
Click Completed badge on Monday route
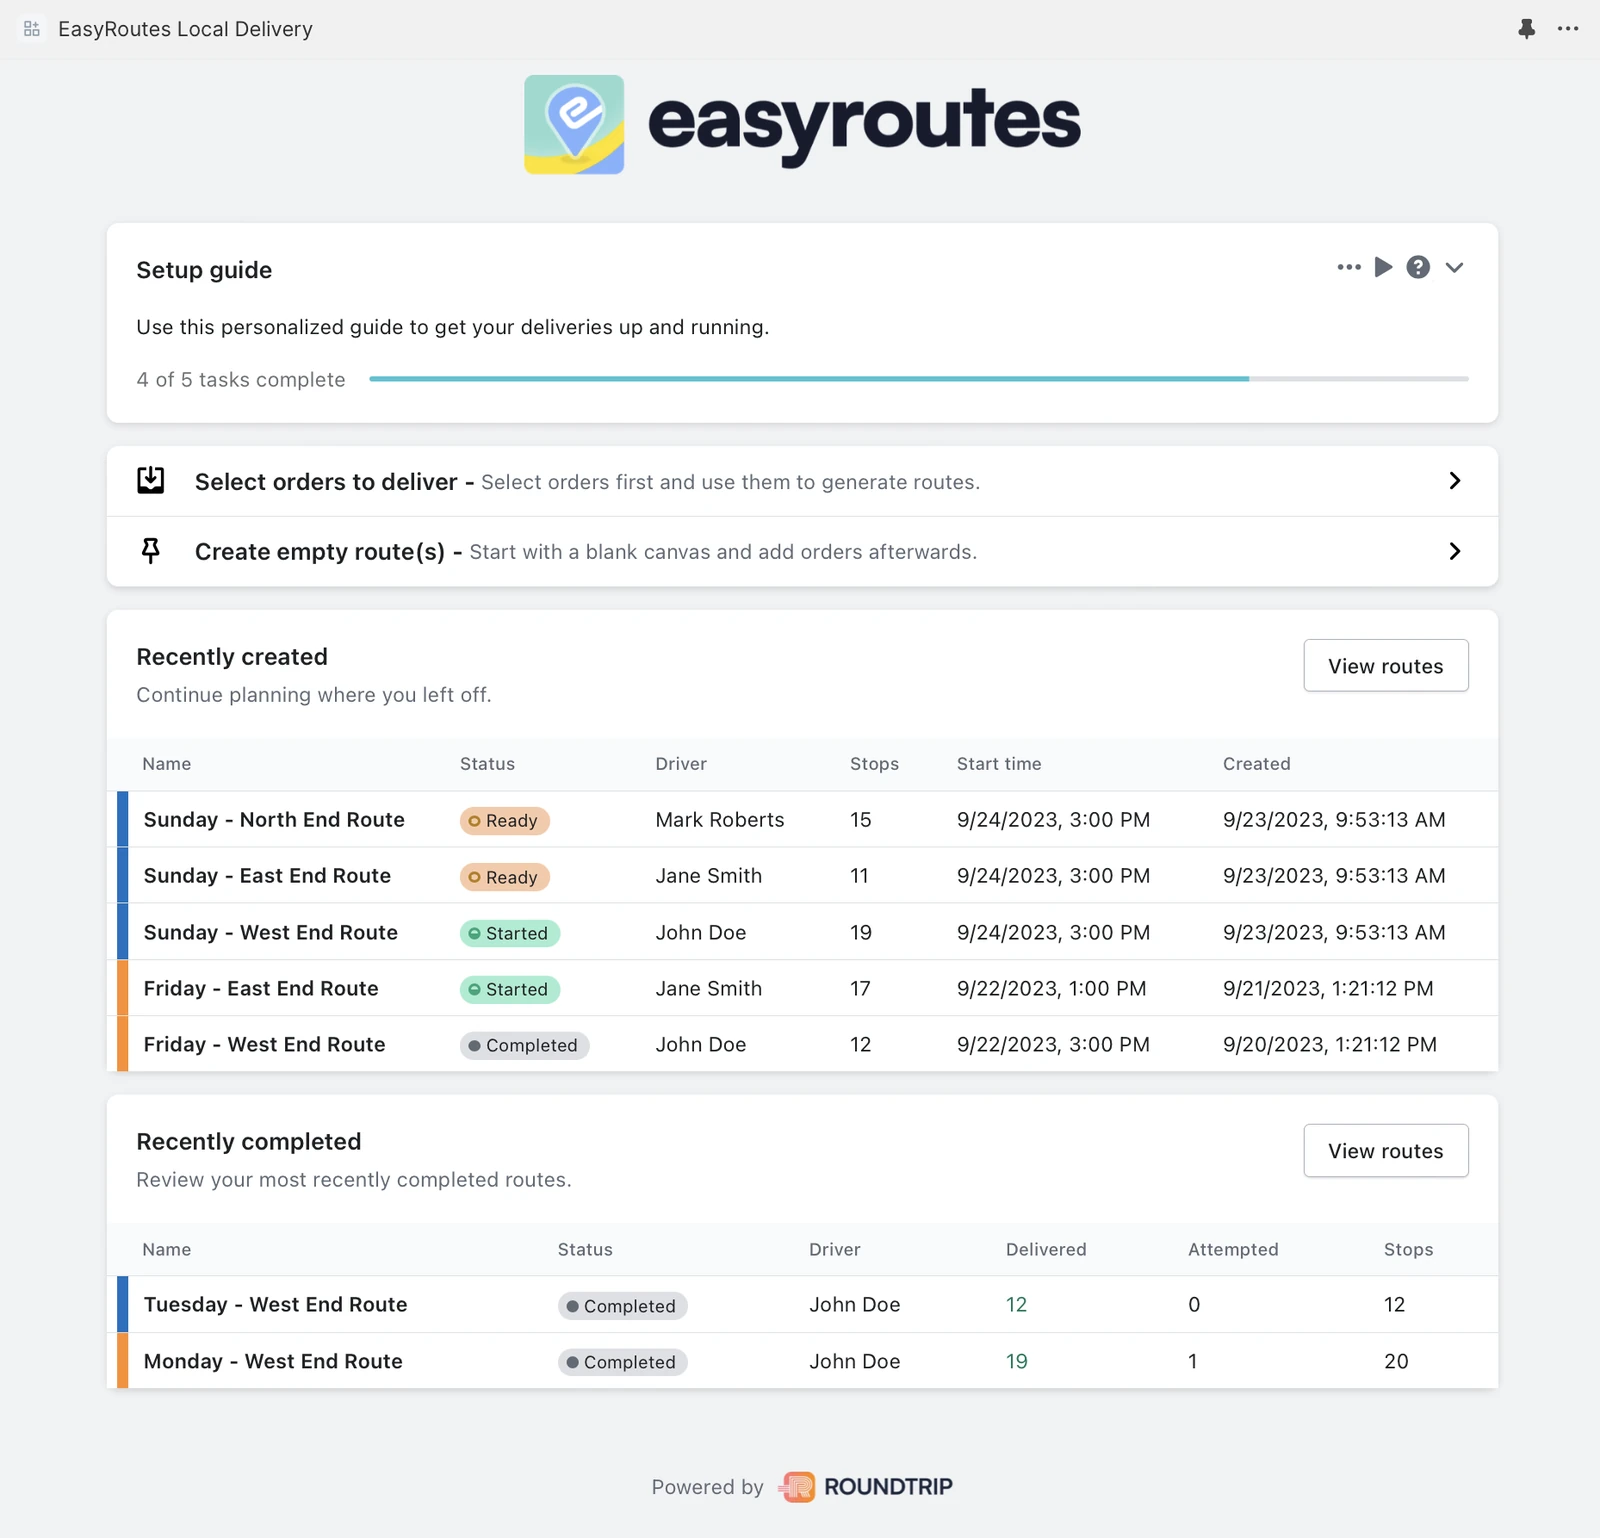click(623, 1362)
